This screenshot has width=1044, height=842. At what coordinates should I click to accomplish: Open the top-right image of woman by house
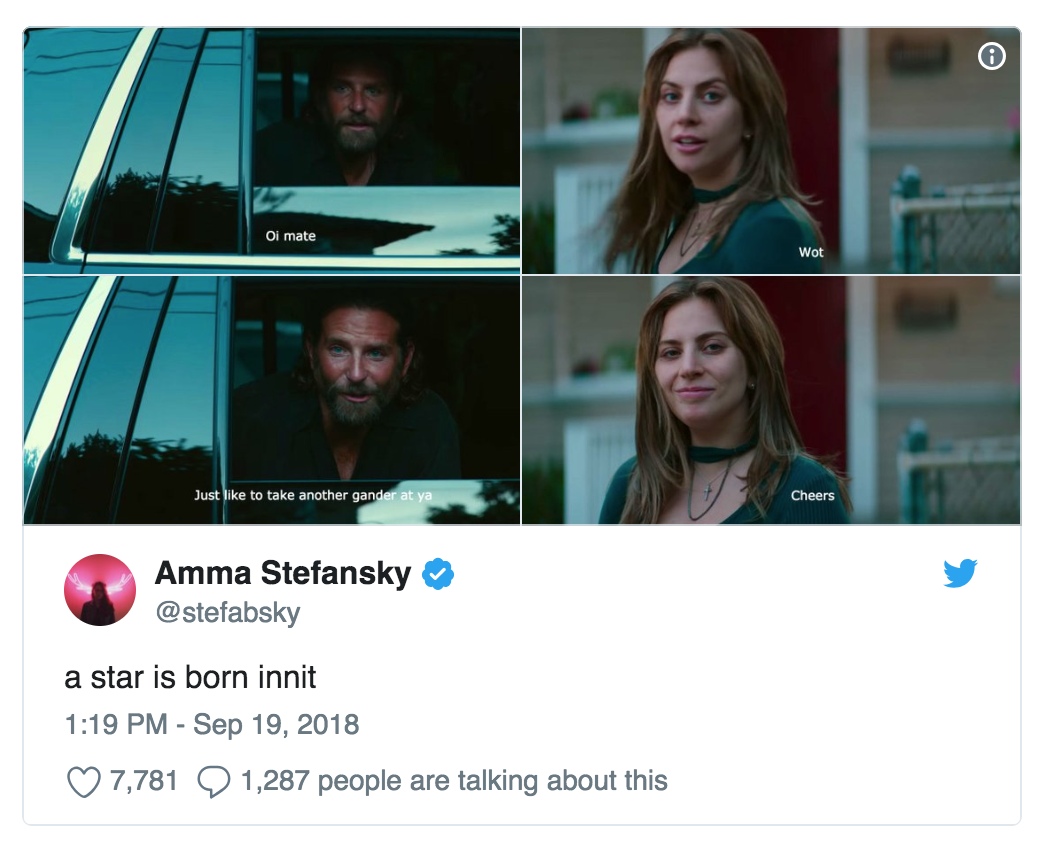tap(771, 150)
